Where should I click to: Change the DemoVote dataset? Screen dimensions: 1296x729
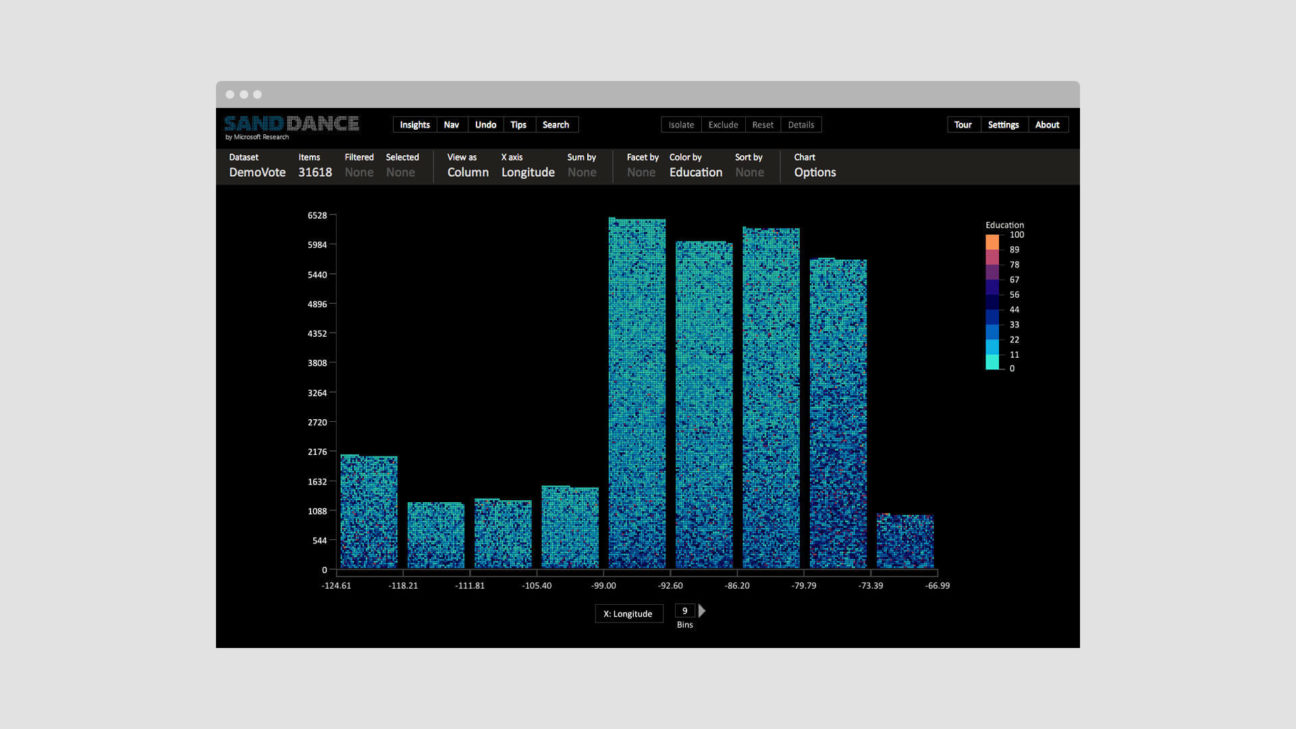click(257, 172)
